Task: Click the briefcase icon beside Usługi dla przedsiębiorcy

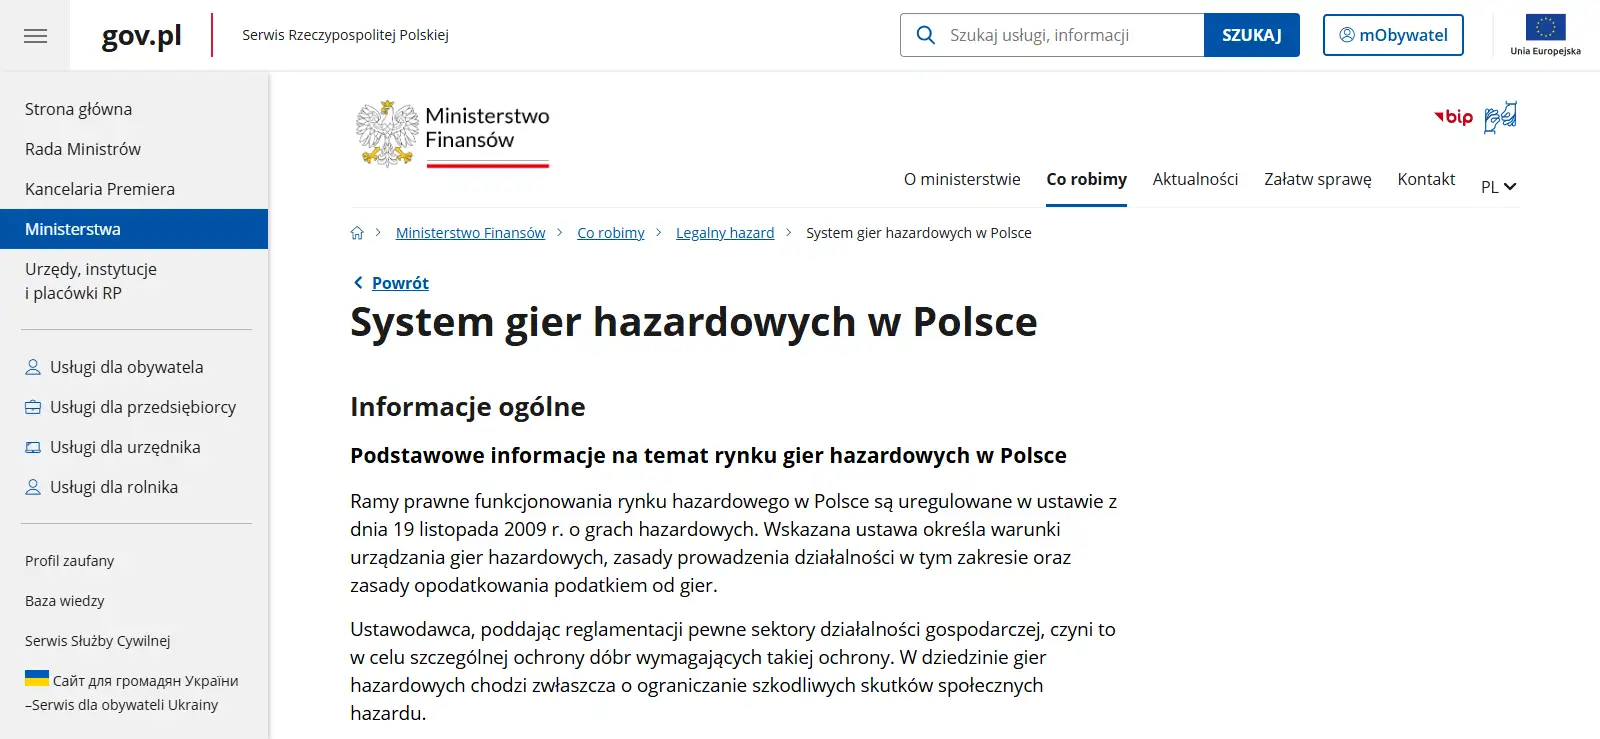Action: pyautogui.click(x=33, y=407)
